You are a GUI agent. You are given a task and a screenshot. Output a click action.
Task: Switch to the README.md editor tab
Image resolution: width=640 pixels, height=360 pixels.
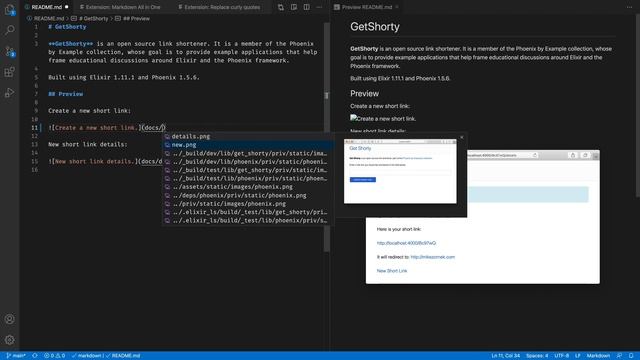(x=47, y=7)
